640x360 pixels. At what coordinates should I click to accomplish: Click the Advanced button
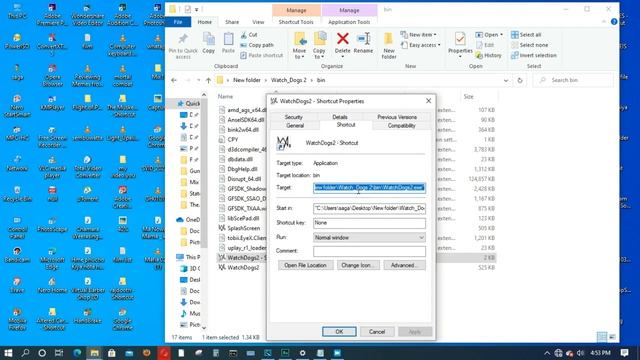pos(404,265)
